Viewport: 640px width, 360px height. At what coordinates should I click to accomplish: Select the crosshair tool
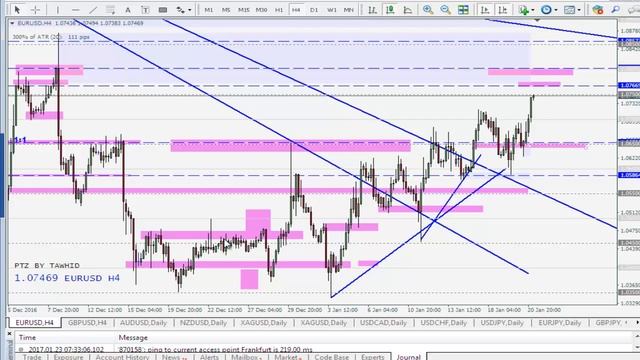click(36, 9)
